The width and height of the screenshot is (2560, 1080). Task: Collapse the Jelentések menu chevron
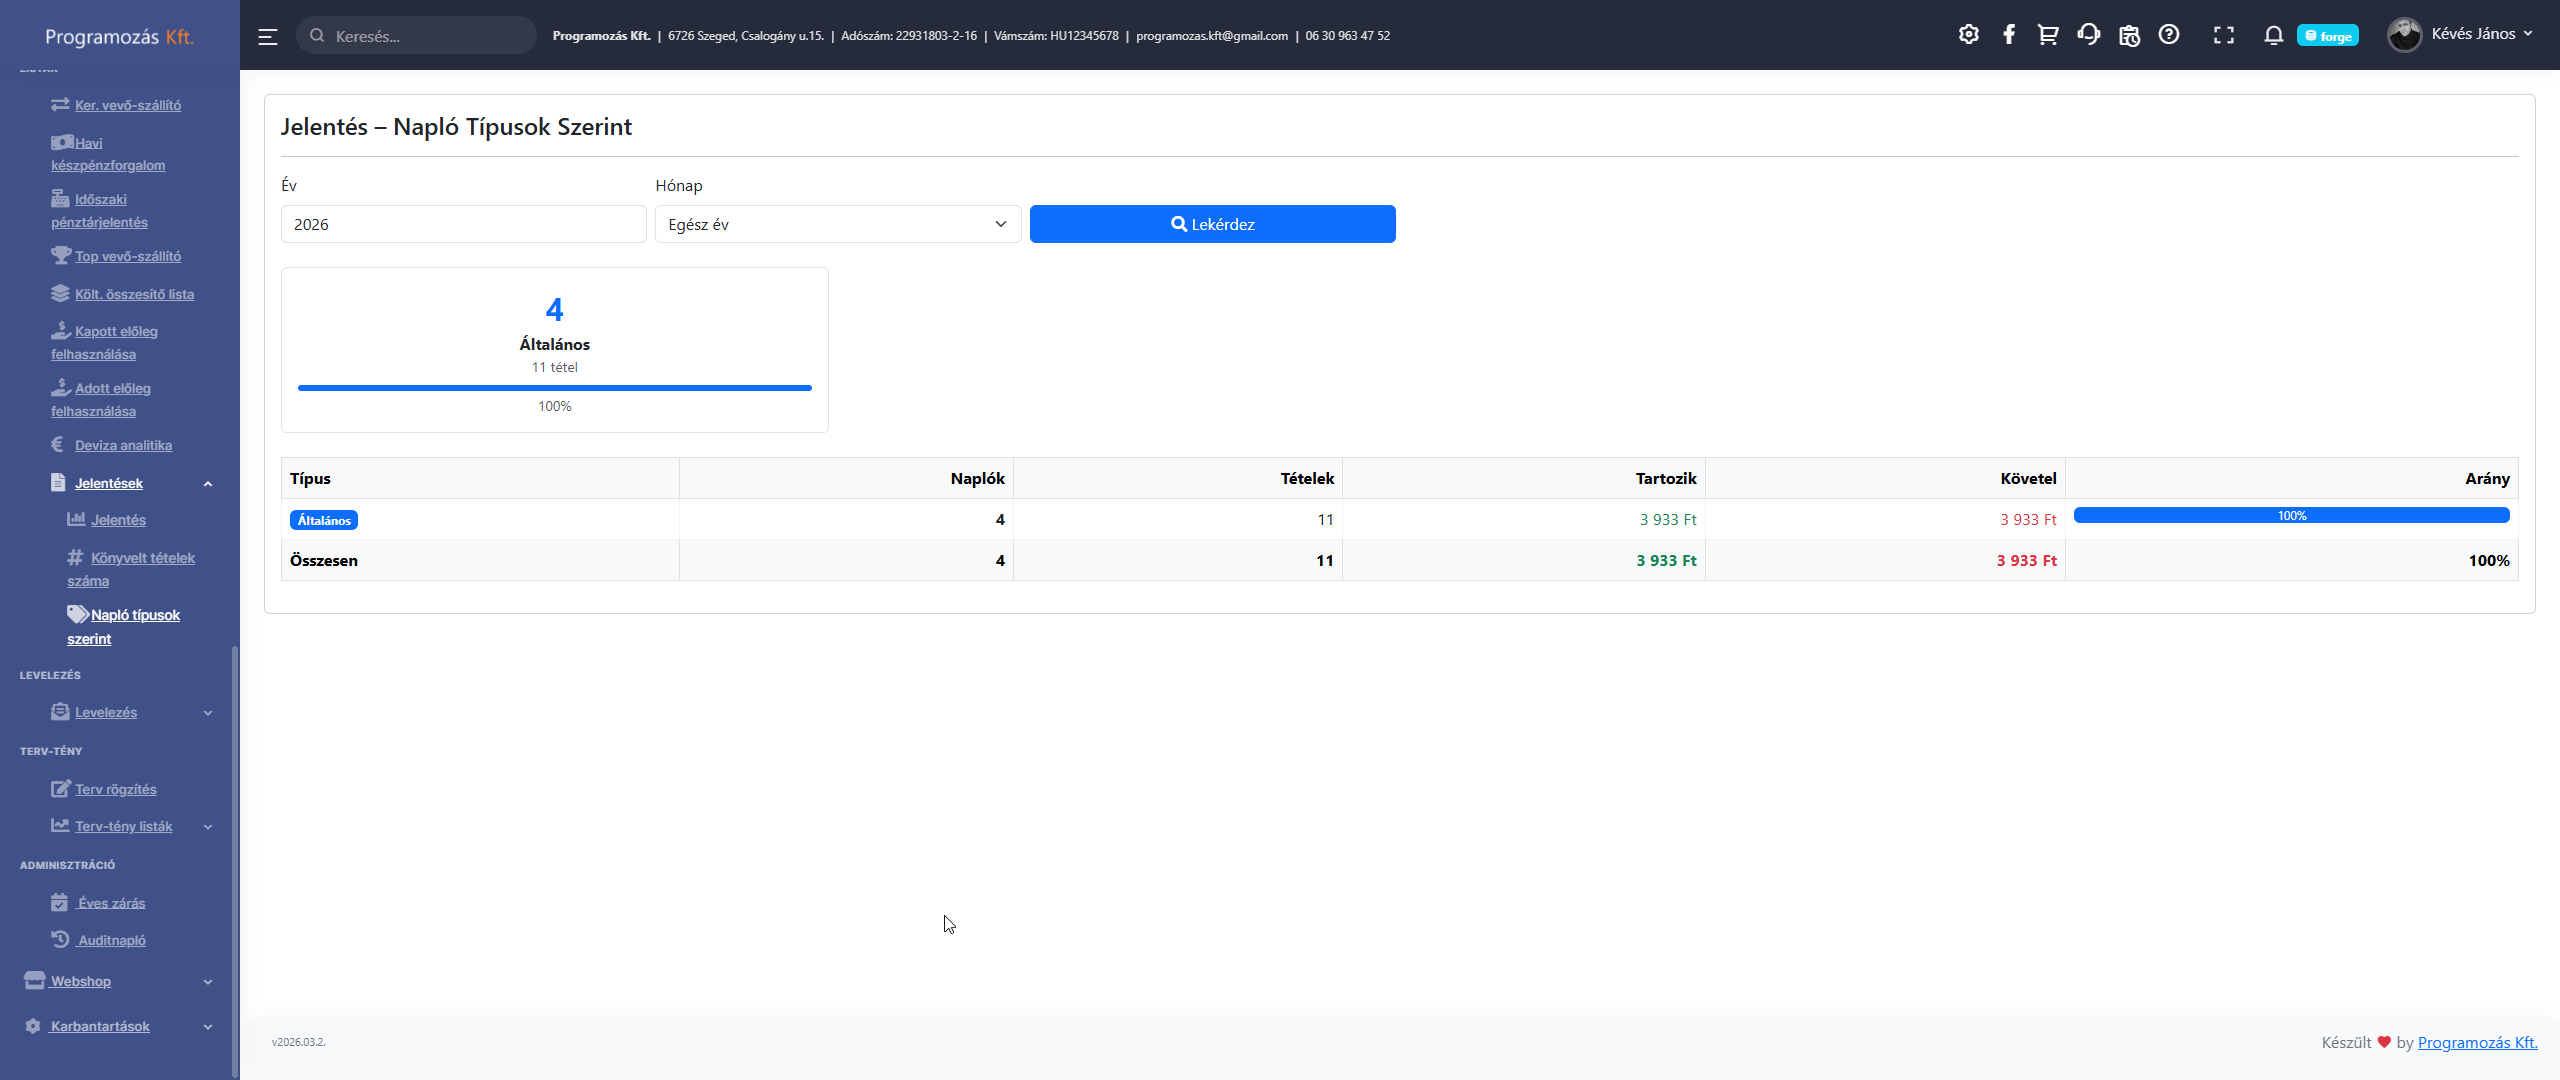pyautogui.click(x=208, y=484)
